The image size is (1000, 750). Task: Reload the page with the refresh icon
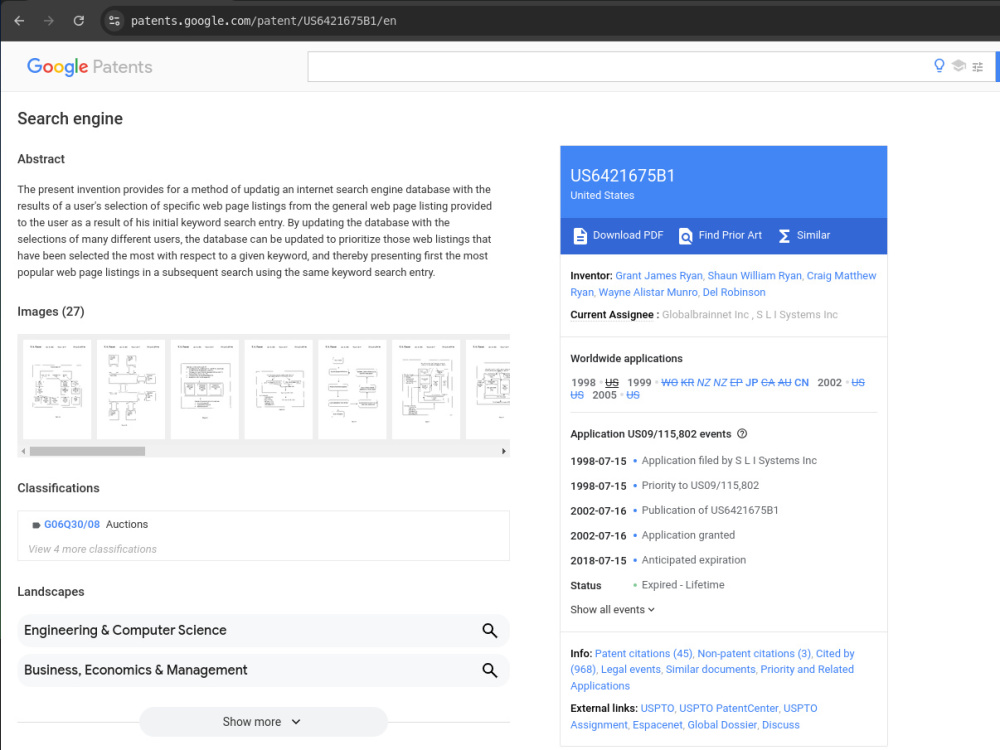[78, 20]
